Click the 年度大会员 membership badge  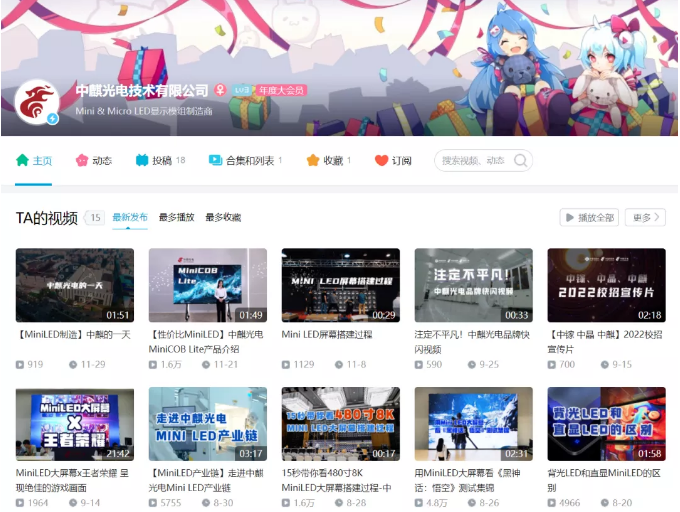(281, 90)
